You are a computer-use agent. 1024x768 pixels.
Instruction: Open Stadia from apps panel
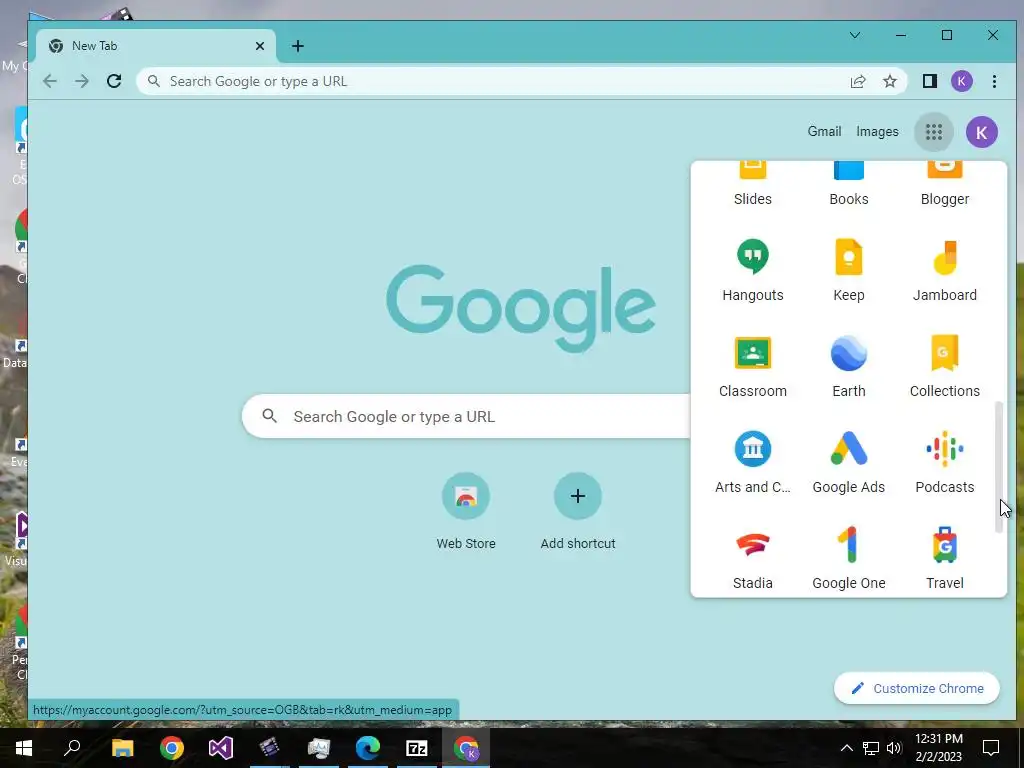click(752, 558)
